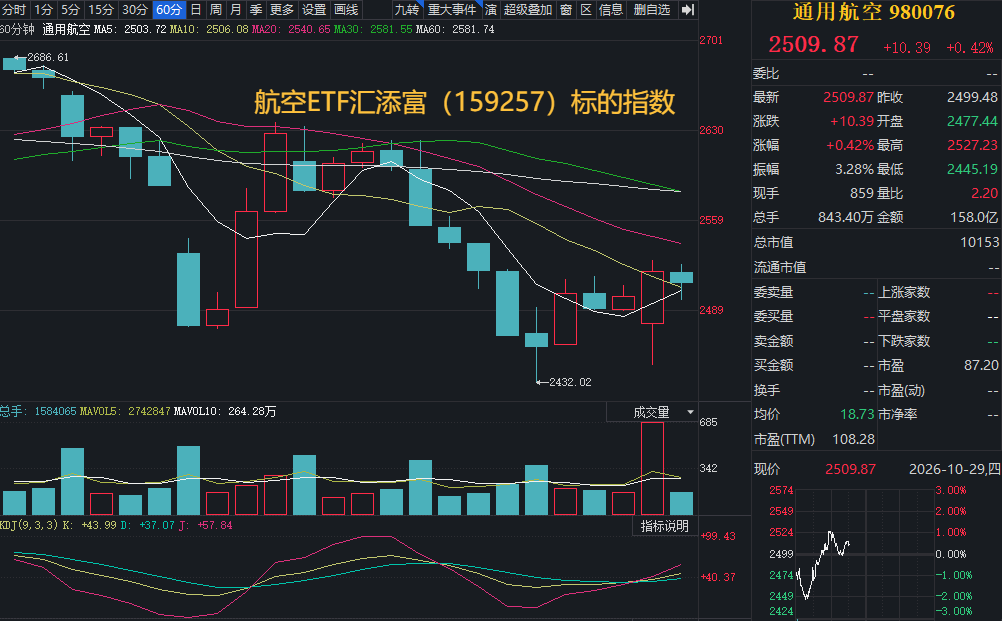Viewport: 1002px width, 621px height.
Task: Open 超级叠加 overlay options
Action: [528, 10]
